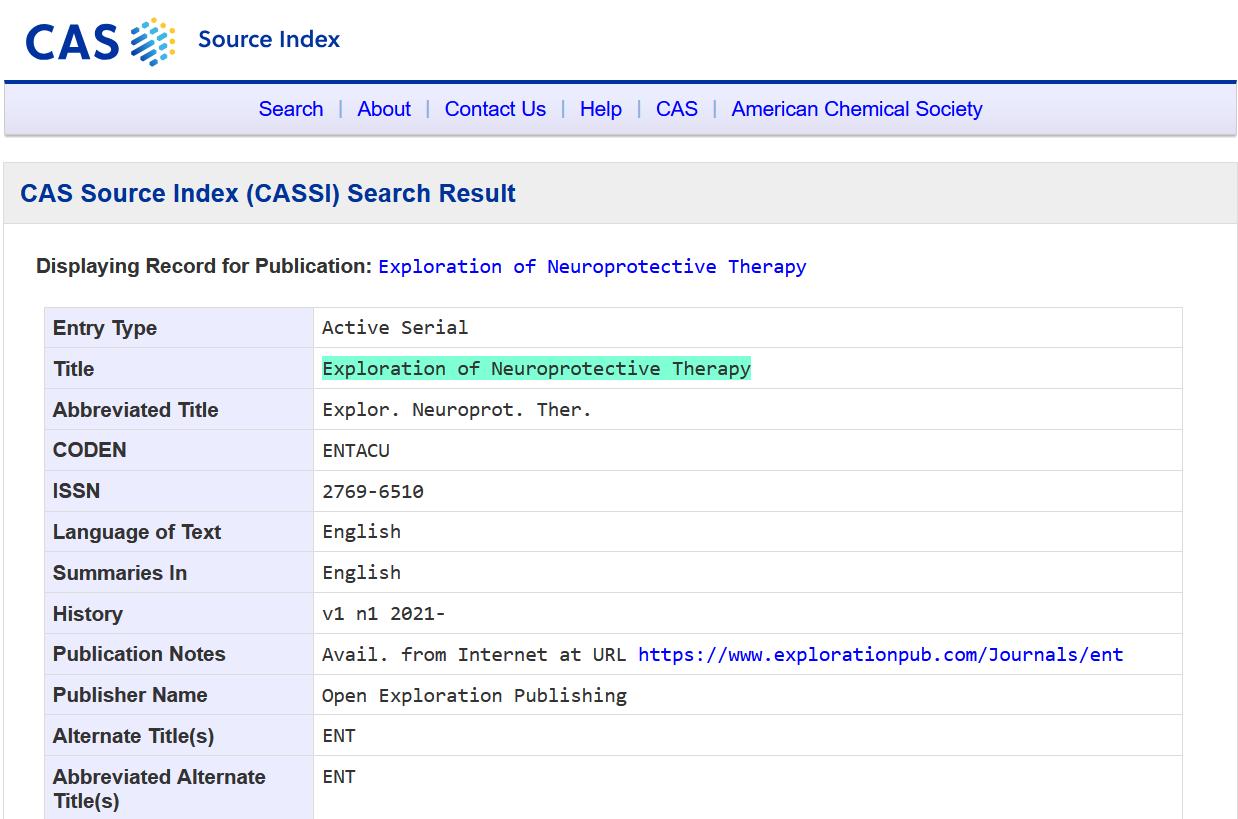Click the 'Title' row label

pos(73,369)
